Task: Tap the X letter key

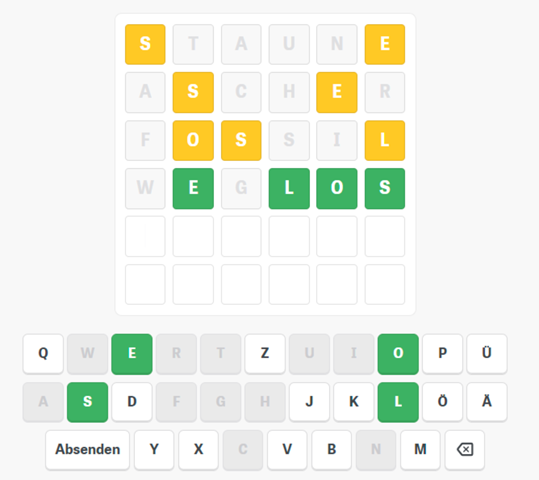Action: (198, 449)
